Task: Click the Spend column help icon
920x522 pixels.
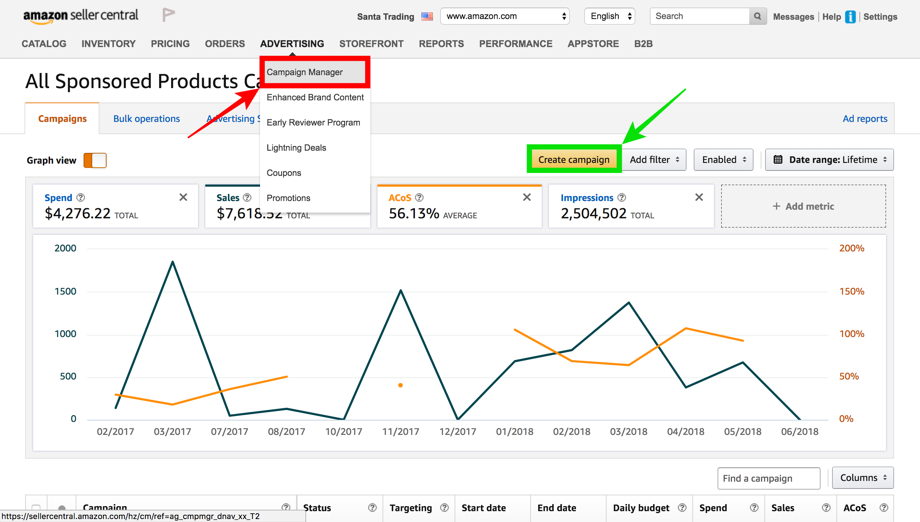Action: coord(754,507)
